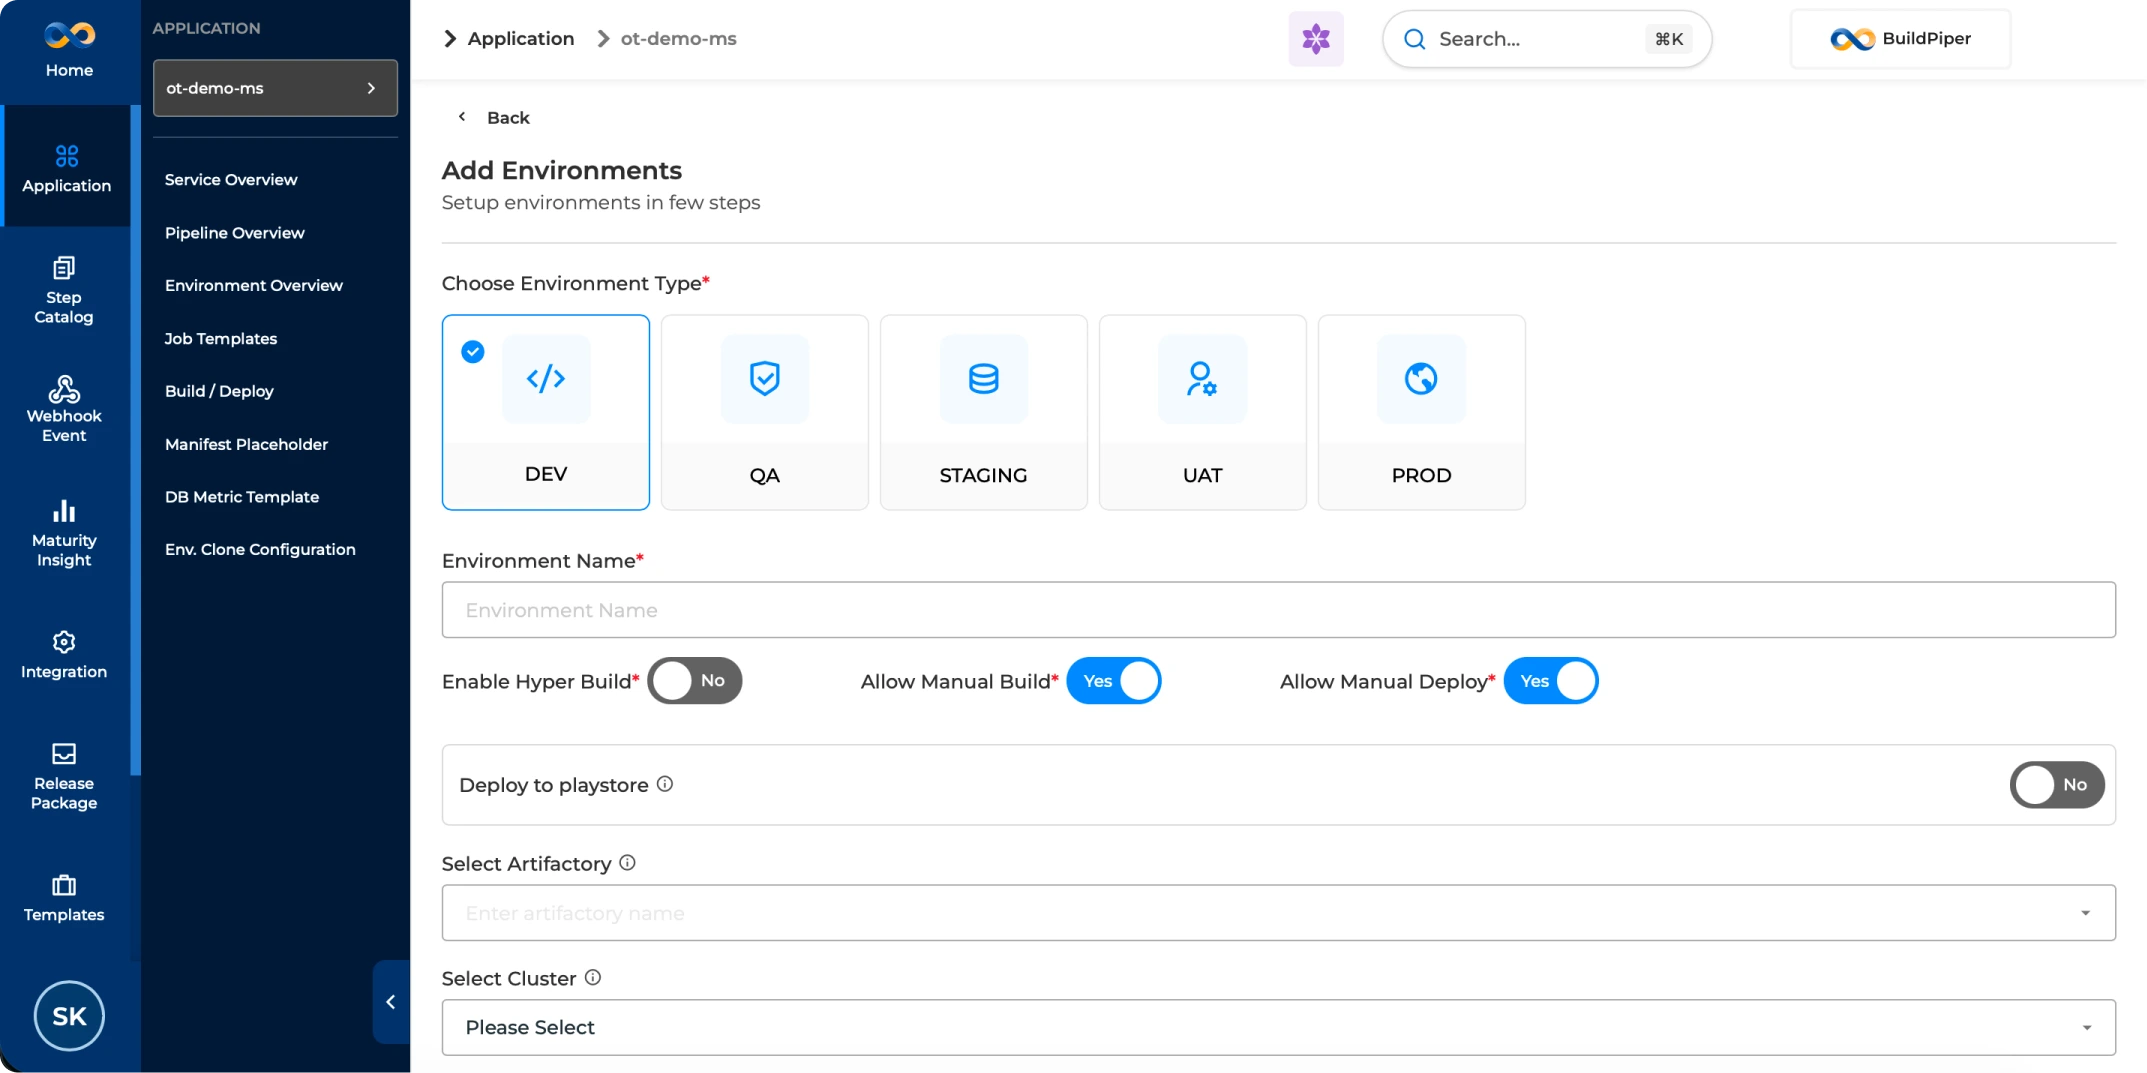
Task: Toggle Allow Manual Build switch
Action: (1114, 681)
